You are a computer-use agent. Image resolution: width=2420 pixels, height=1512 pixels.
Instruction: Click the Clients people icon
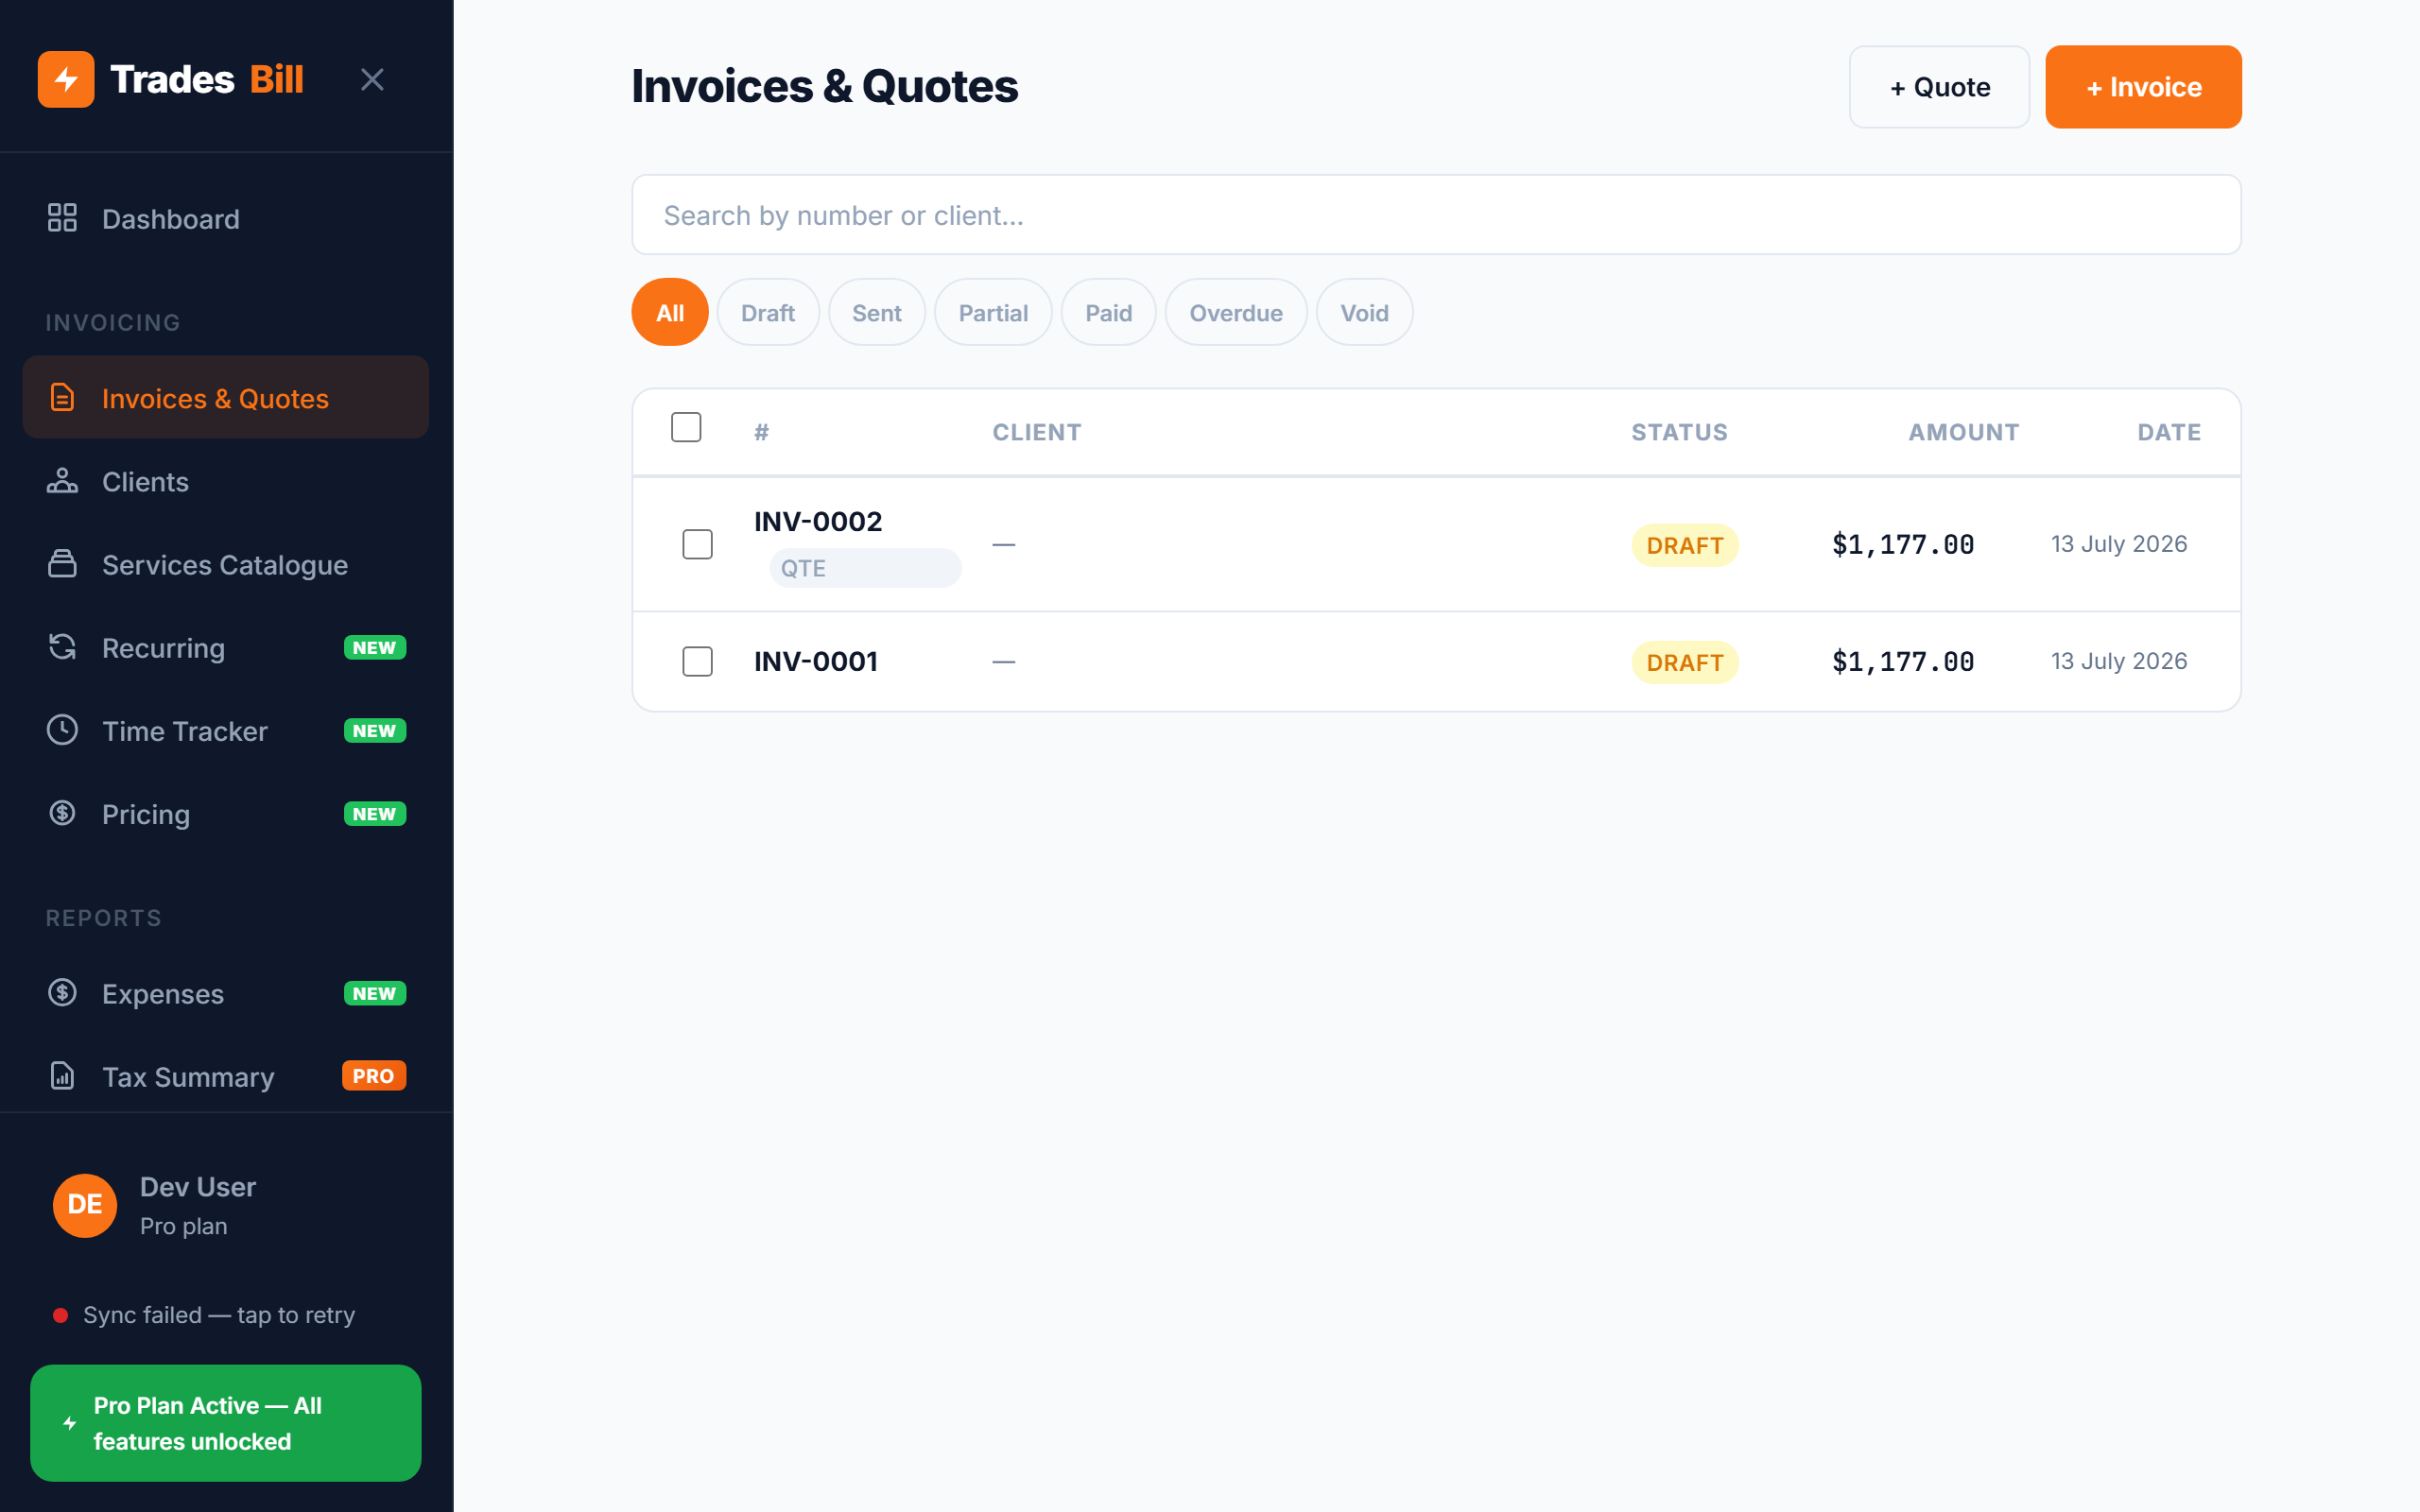click(x=62, y=481)
